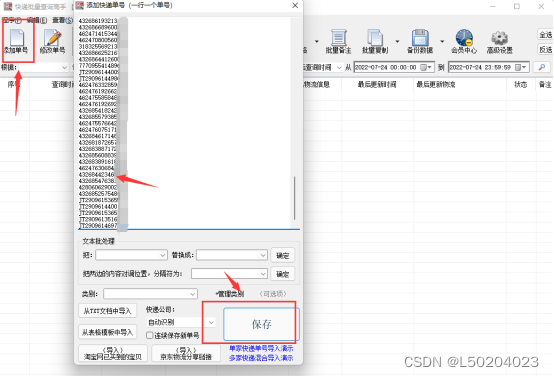Click the 备份数据 floppy disk icon
The width and height of the screenshot is (554, 377).
point(420,37)
